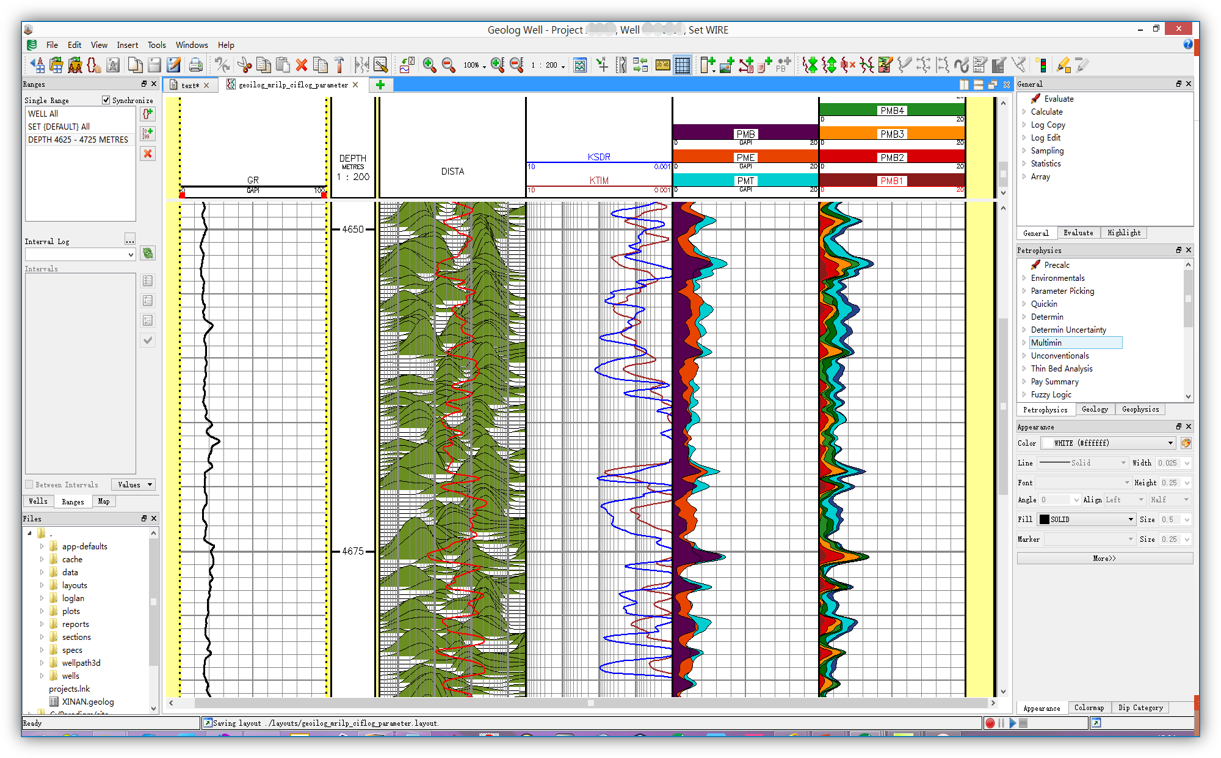
Task: Select the DEPTH 4625 - 4725 METRES range
Action: coord(80,140)
